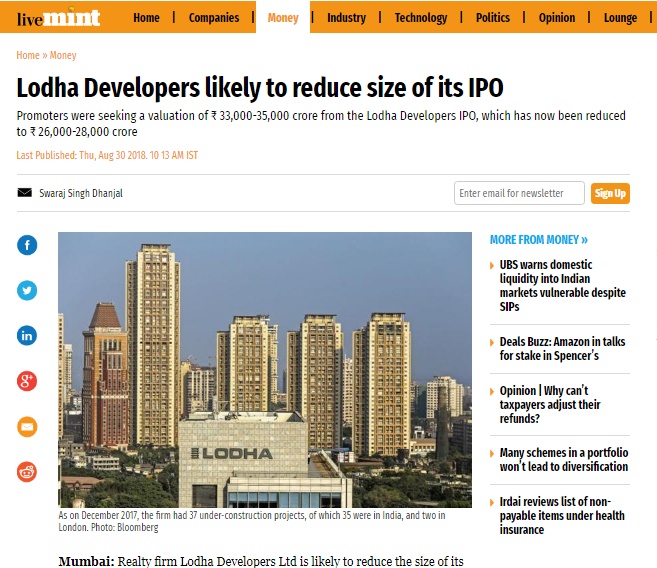
Task: Open the Companies section
Action: [214, 18]
